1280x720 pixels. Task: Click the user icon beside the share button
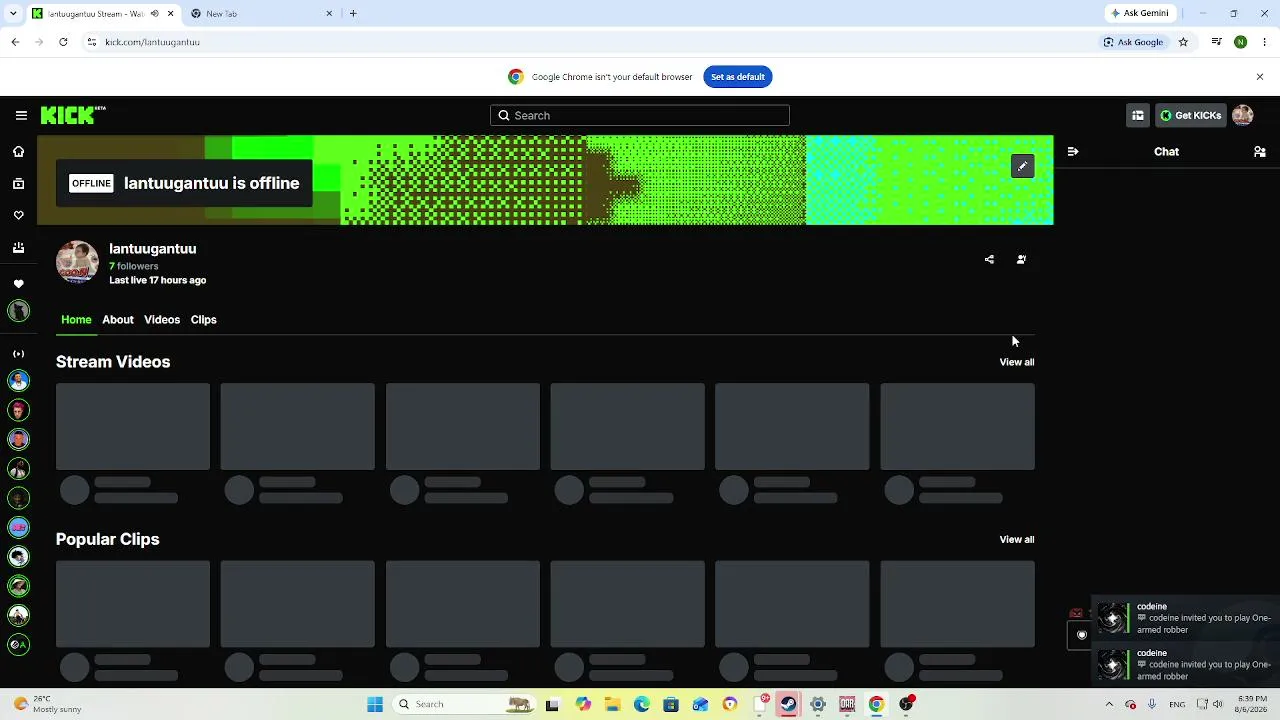(1021, 260)
